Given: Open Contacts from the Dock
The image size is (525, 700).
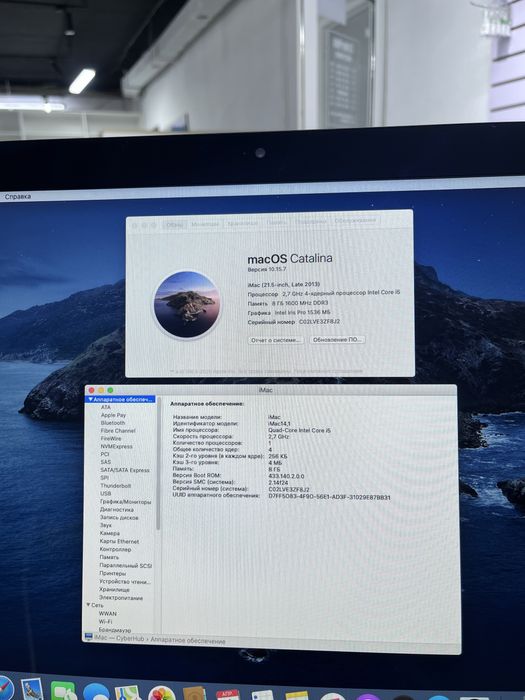Looking at the screenshot, I should pyautogui.click(x=195, y=694).
